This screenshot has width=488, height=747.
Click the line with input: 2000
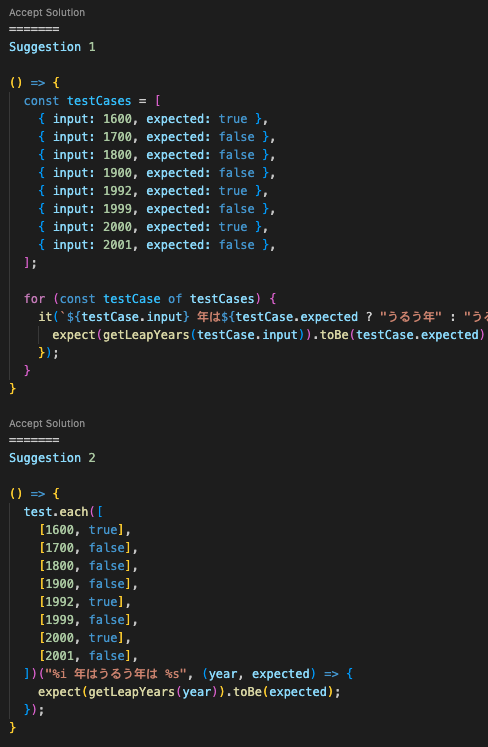[153, 227]
